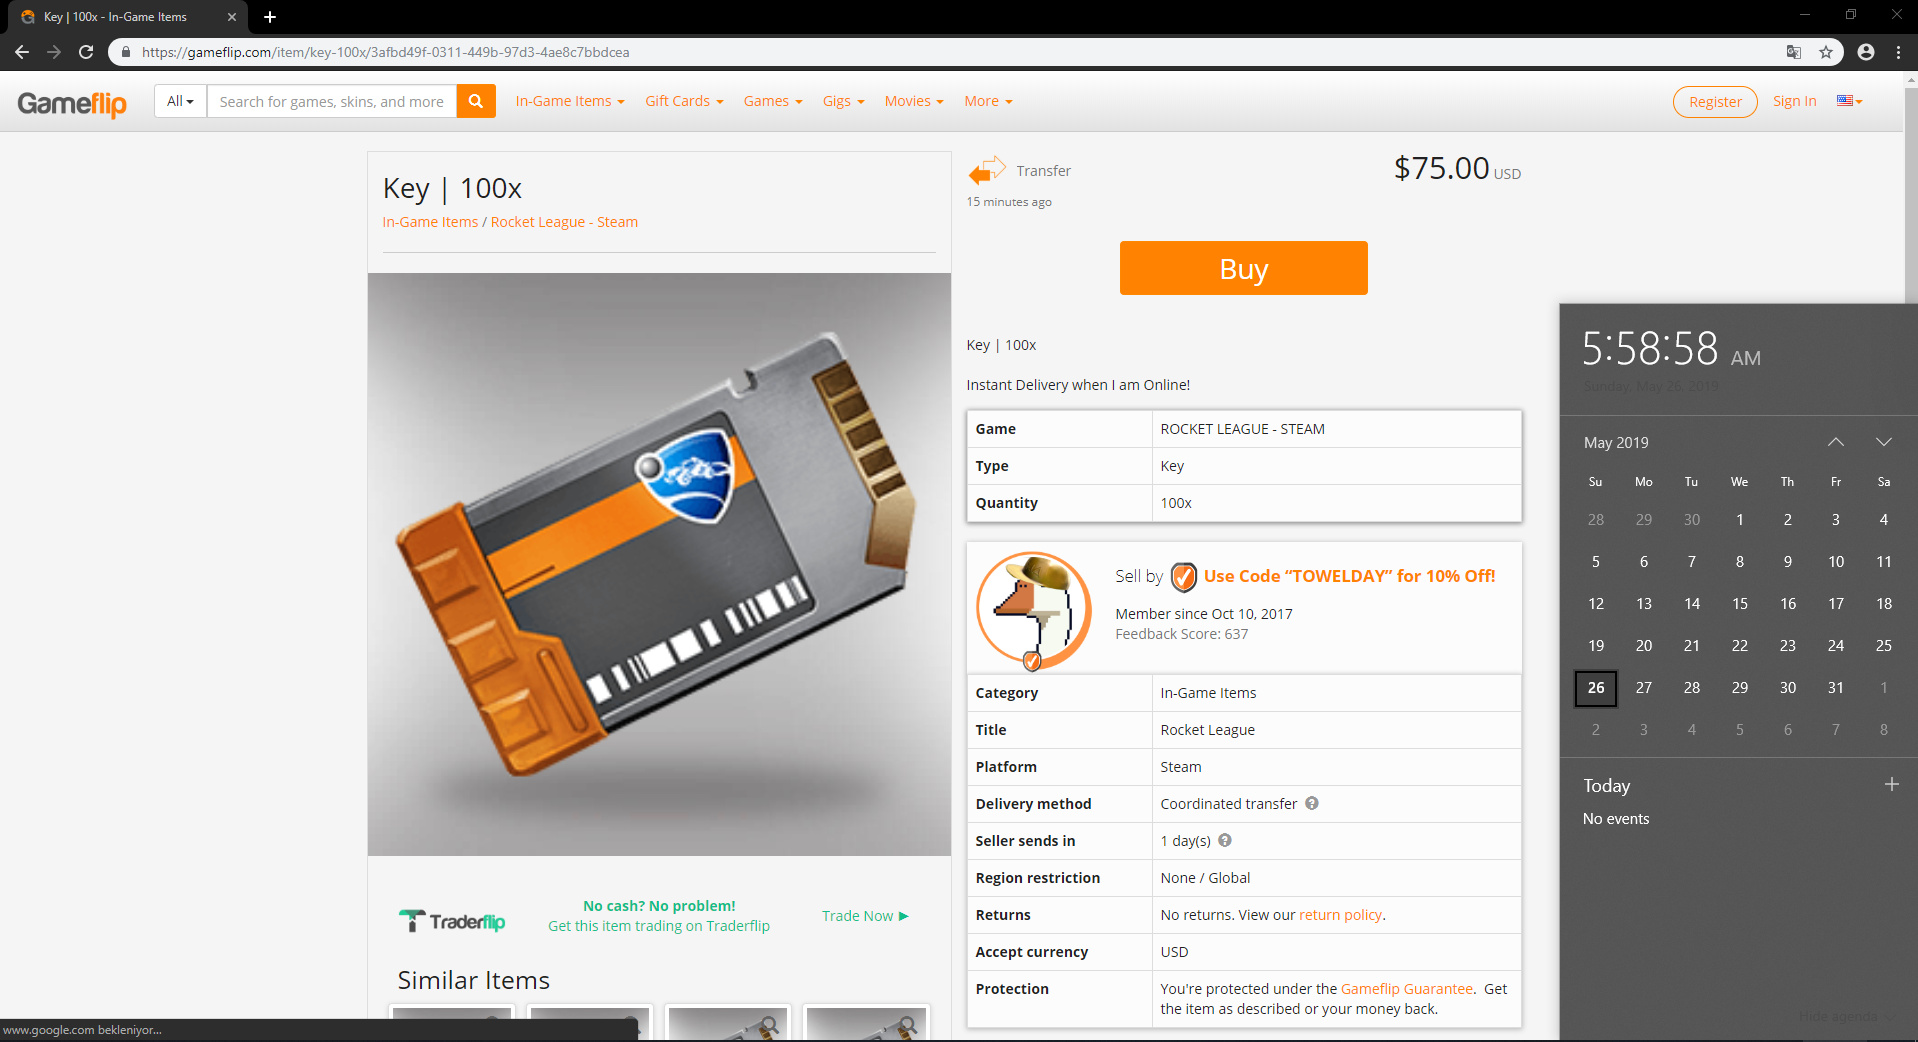
Task: Click the Register button
Action: pyautogui.click(x=1715, y=102)
